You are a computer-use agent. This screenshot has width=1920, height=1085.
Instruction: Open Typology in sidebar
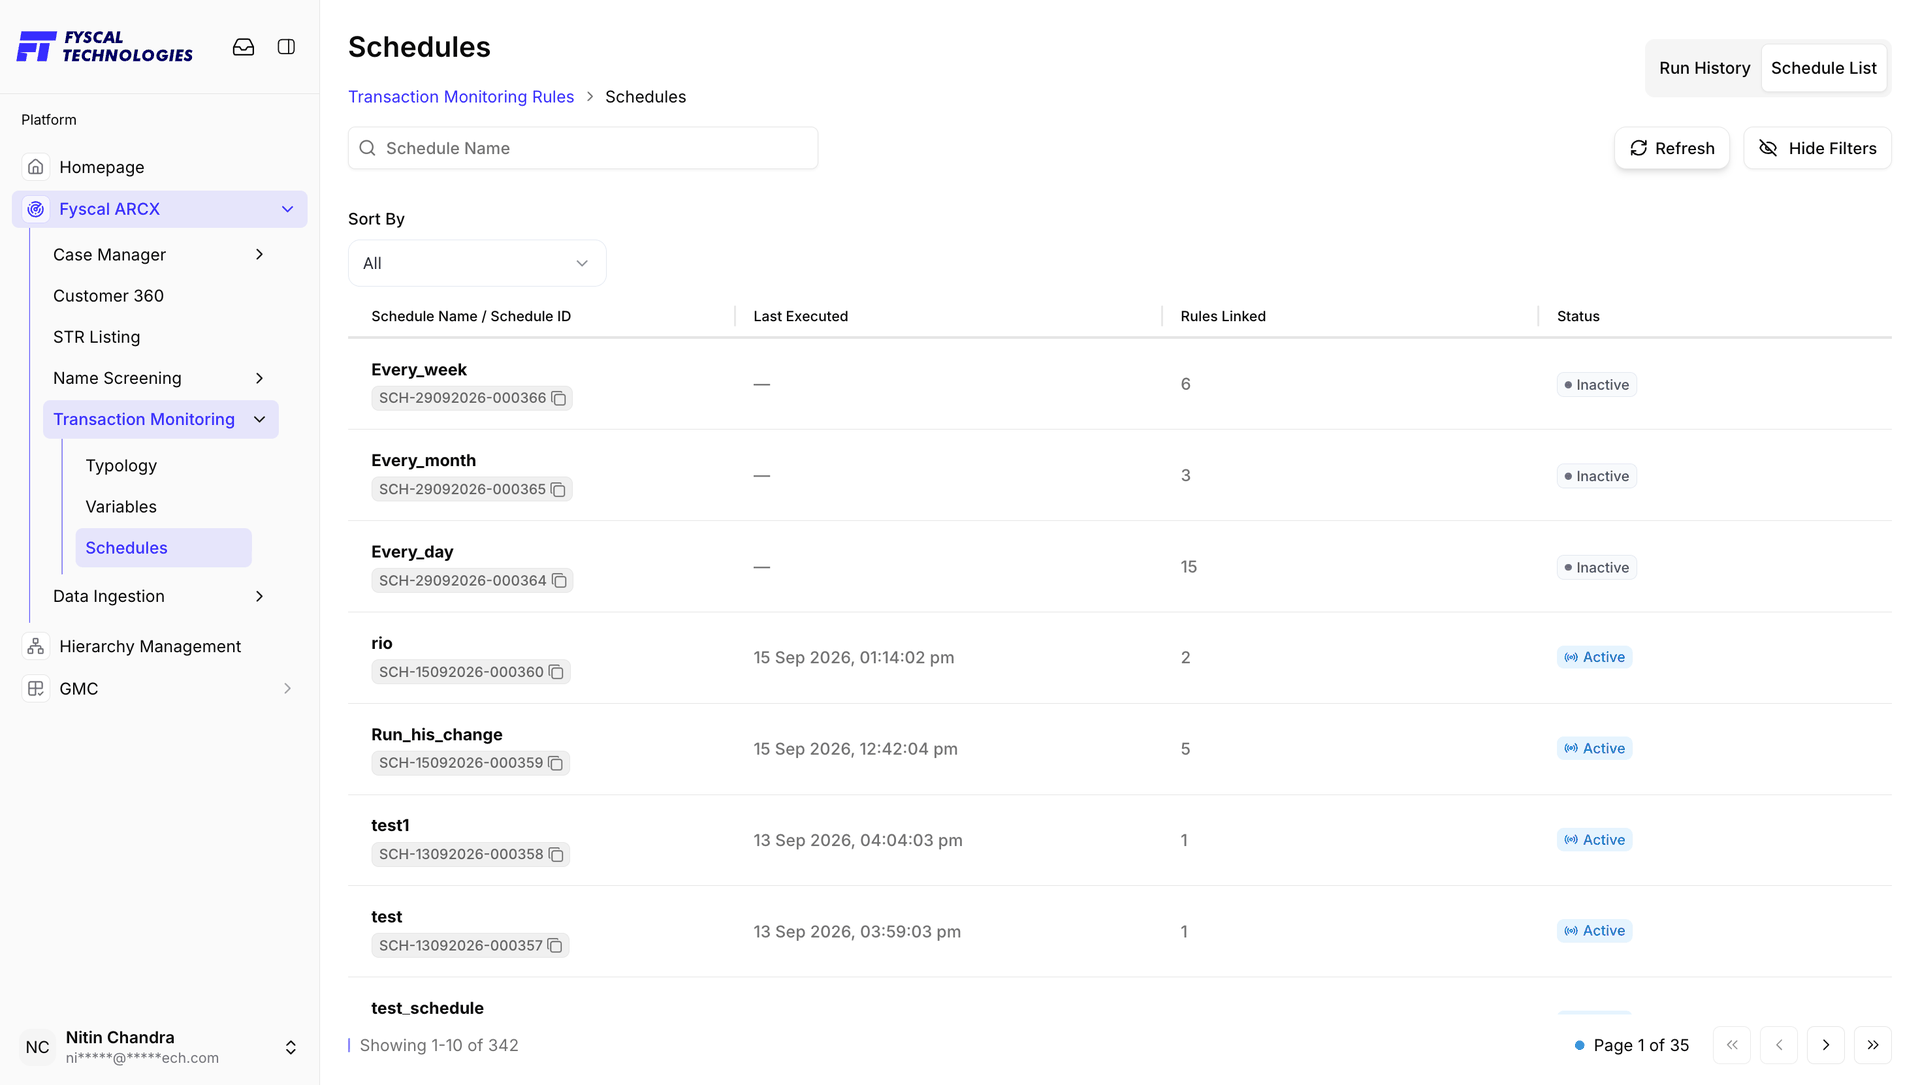click(121, 465)
